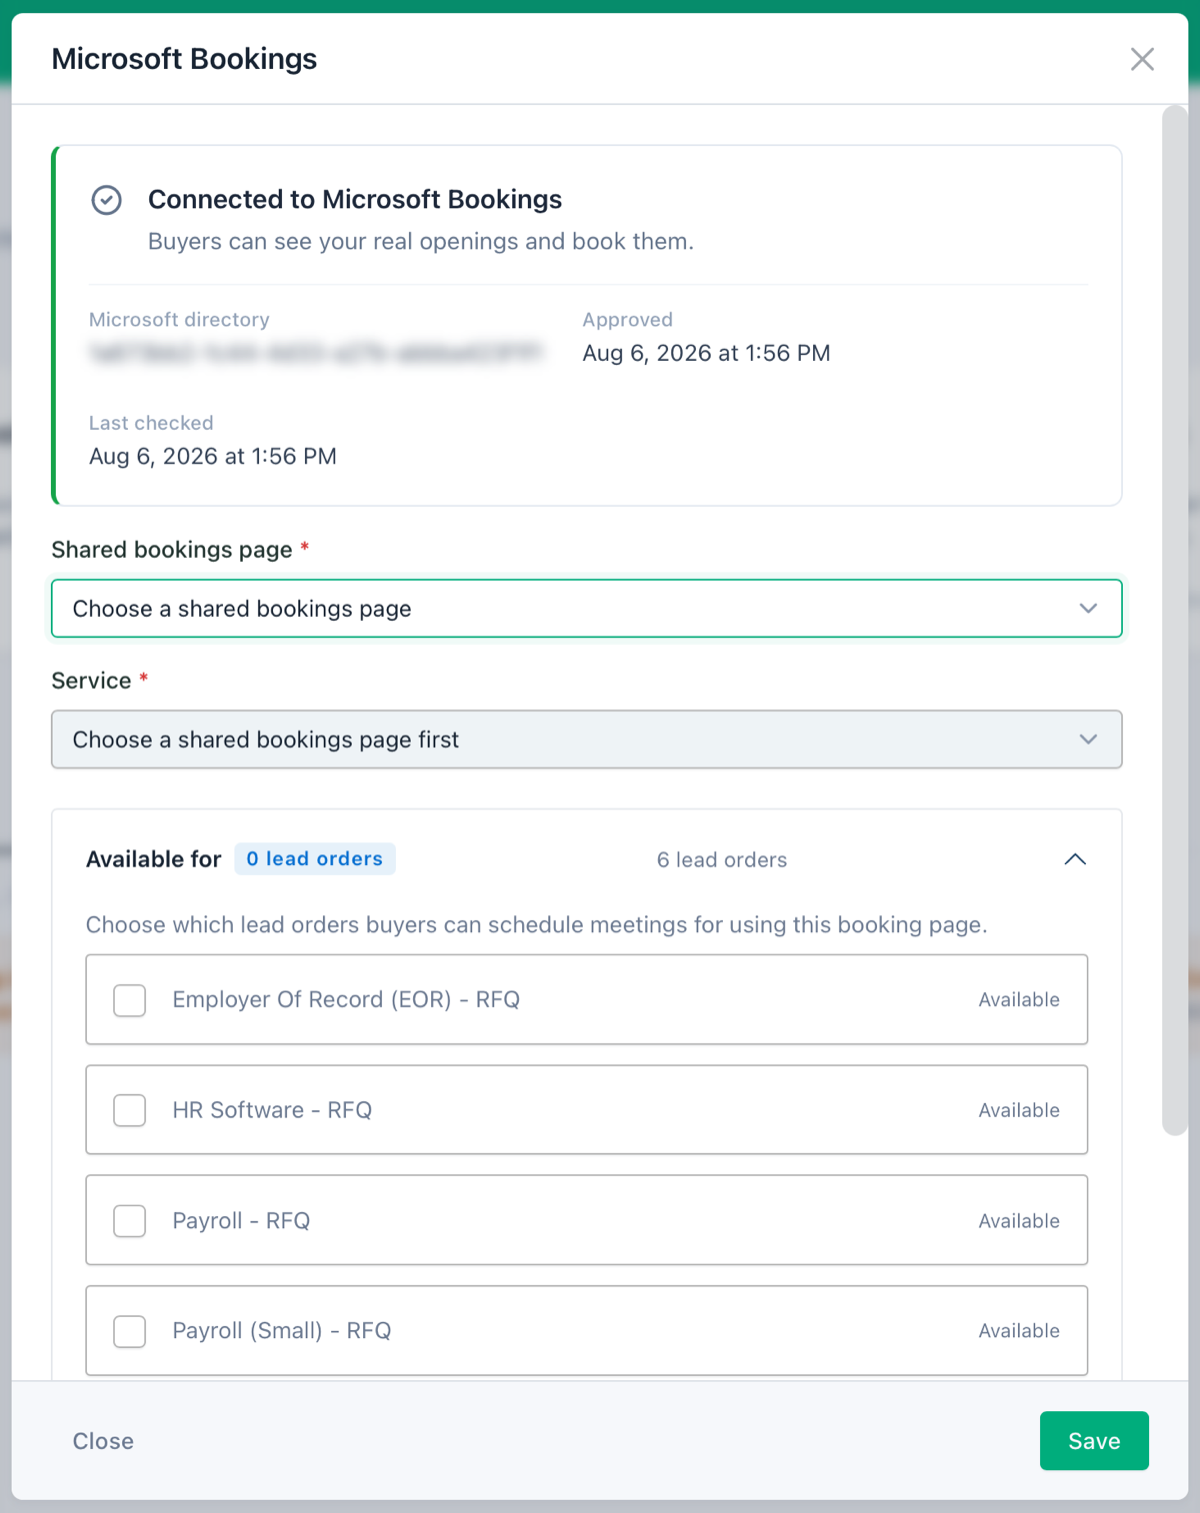This screenshot has height=1513, width=1200.
Task: Check the HR Software - RFQ box
Action: (x=130, y=1110)
